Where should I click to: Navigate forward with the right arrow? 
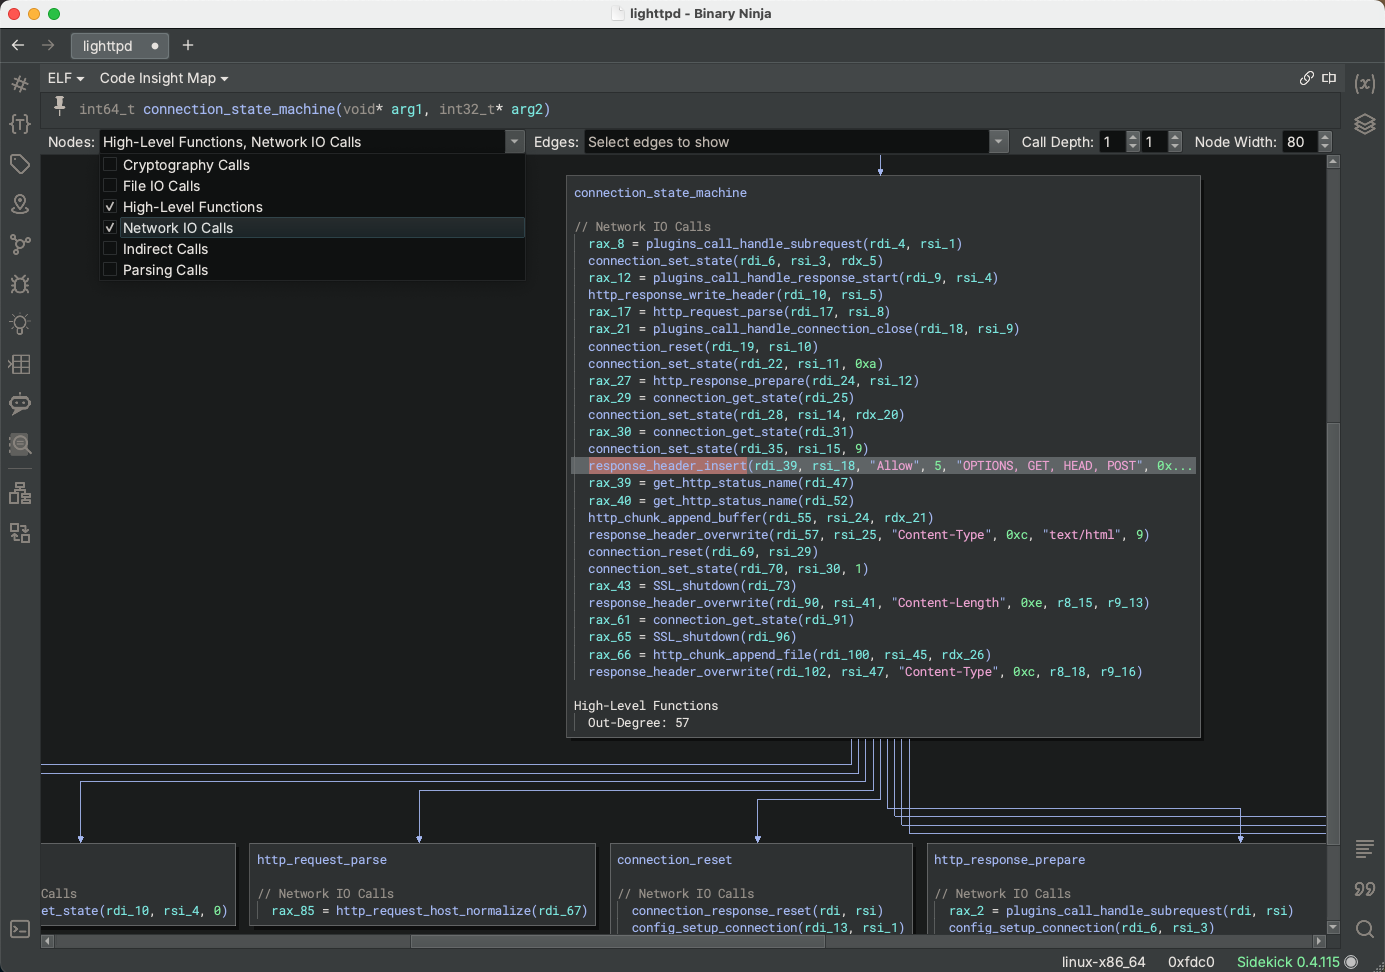pyautogui.click(x=48, y=45)
